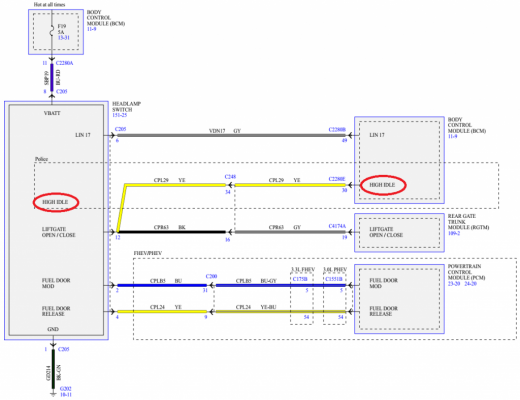Open the 151-25 Headlamp Switch page link
Screen dimensions: 520x400
(x=119, y=115)
